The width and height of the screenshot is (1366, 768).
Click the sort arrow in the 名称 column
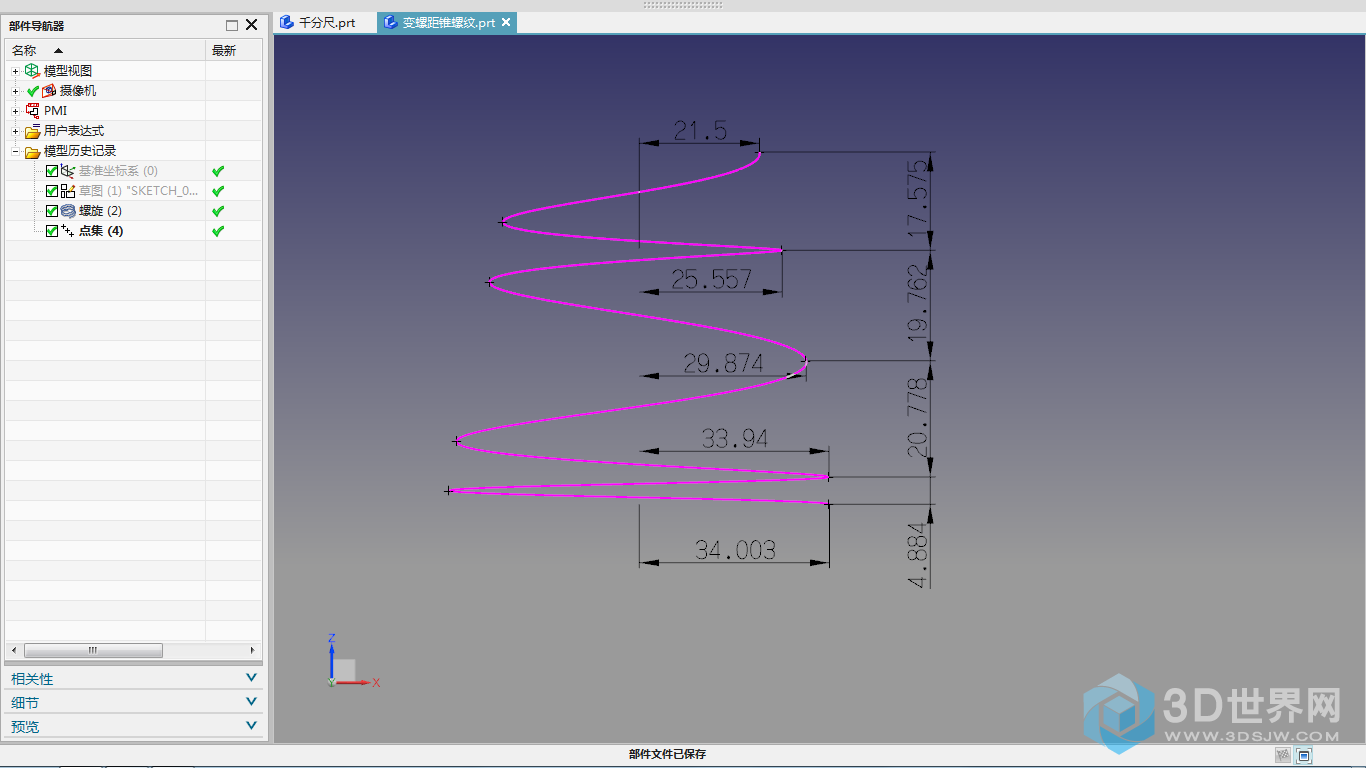click(58, 50)
